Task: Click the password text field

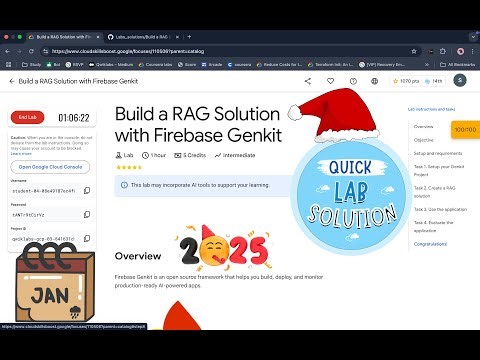Action: [x=46, y=215]
